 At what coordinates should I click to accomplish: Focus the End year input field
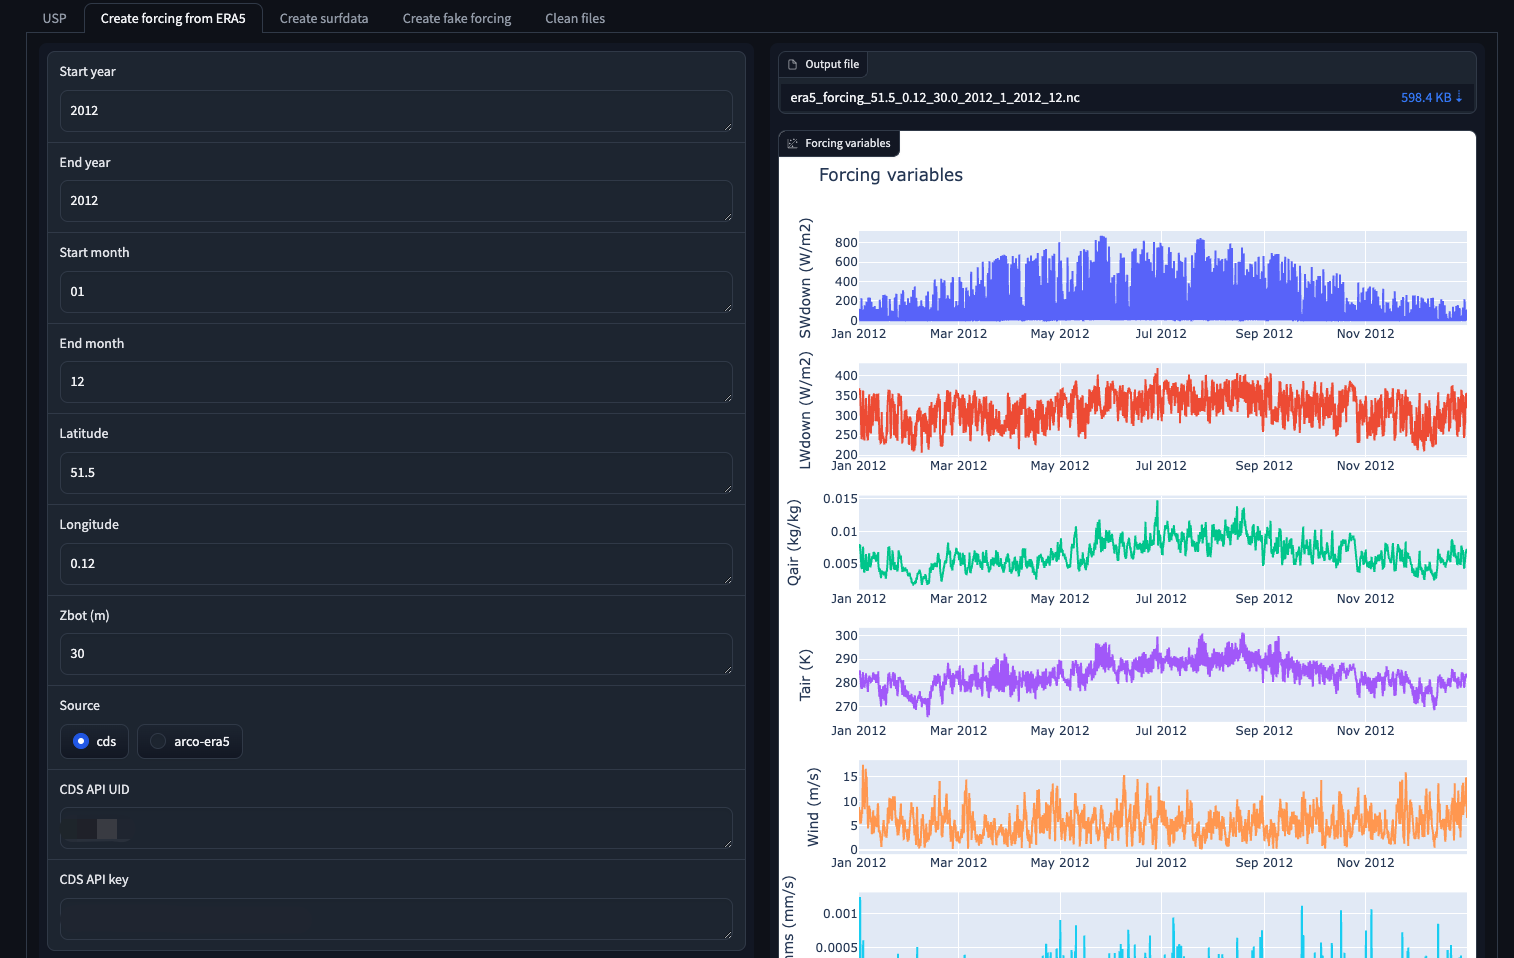tap(396, 201)
